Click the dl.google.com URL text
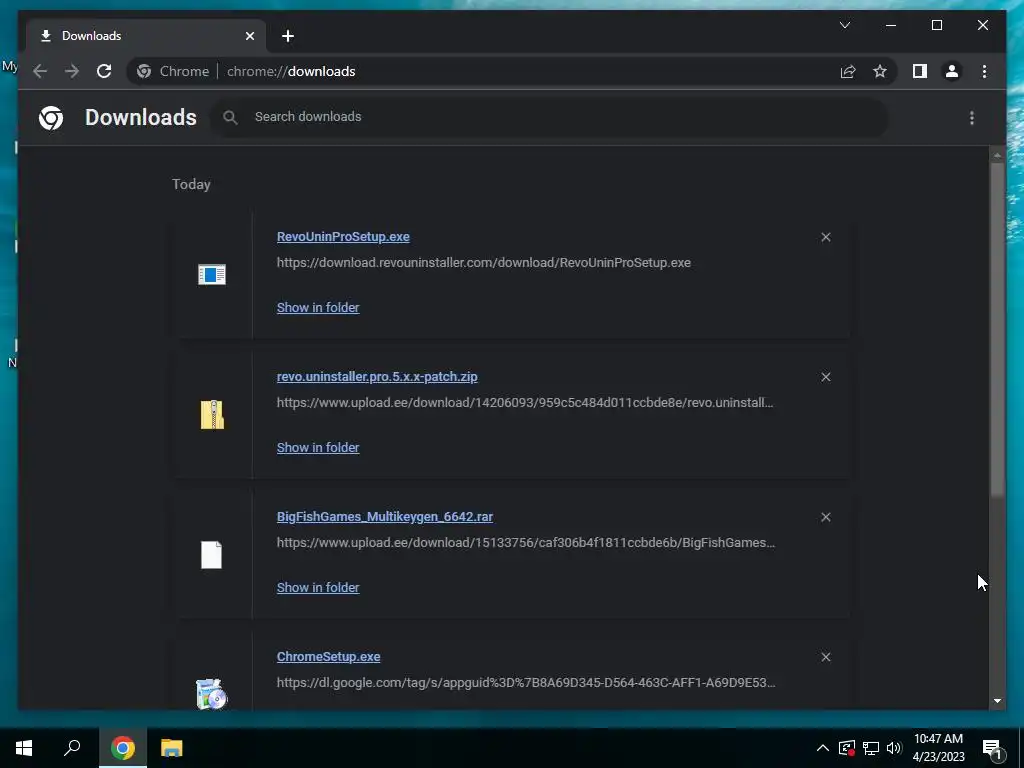The width and height of the screenshot is (1024, 768). pos(526,682)
